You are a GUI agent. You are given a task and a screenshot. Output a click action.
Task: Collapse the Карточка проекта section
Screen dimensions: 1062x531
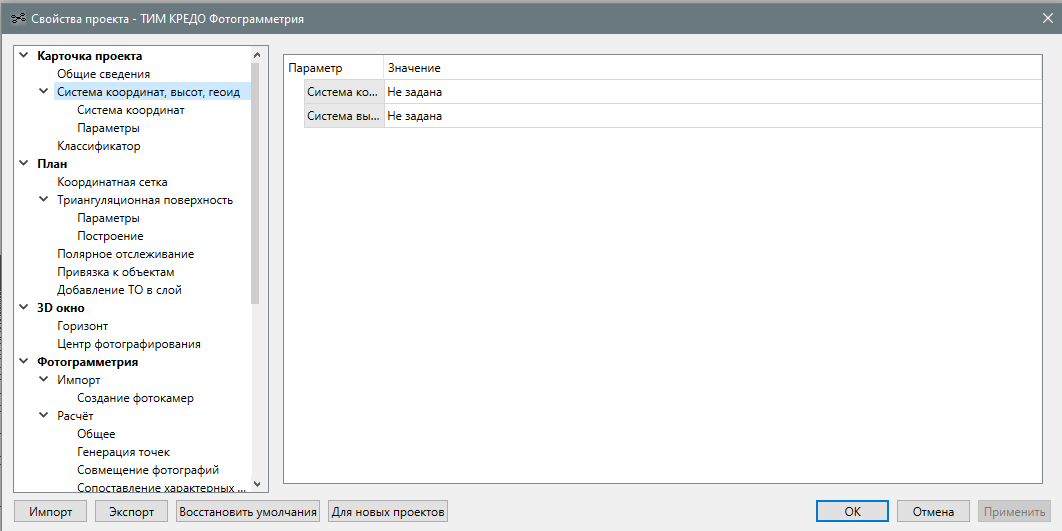tap(24, 56)
